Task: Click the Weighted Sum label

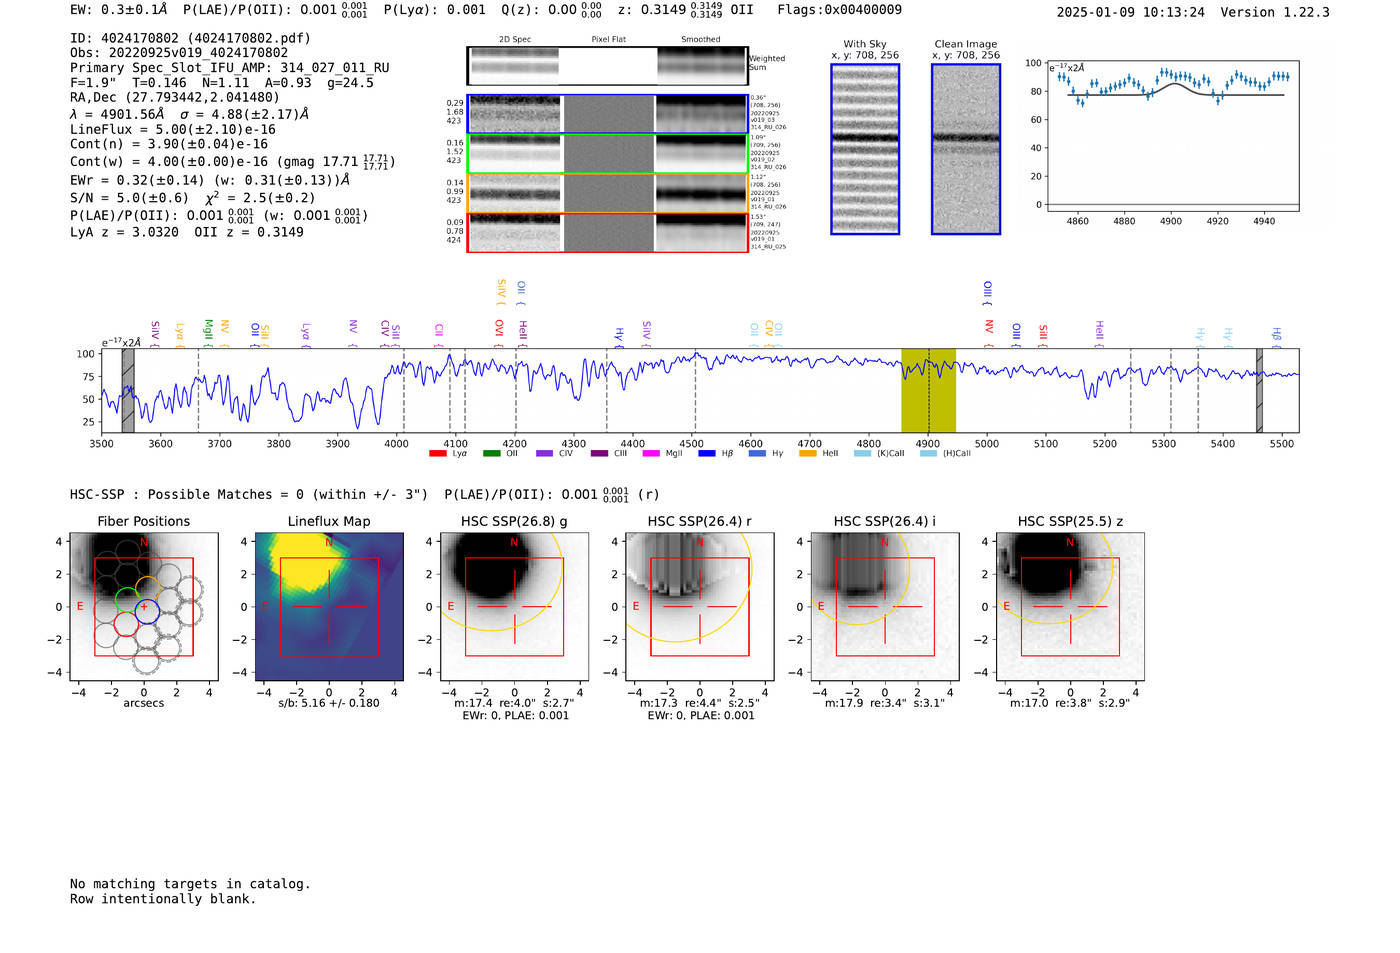Action: [767, 63]
